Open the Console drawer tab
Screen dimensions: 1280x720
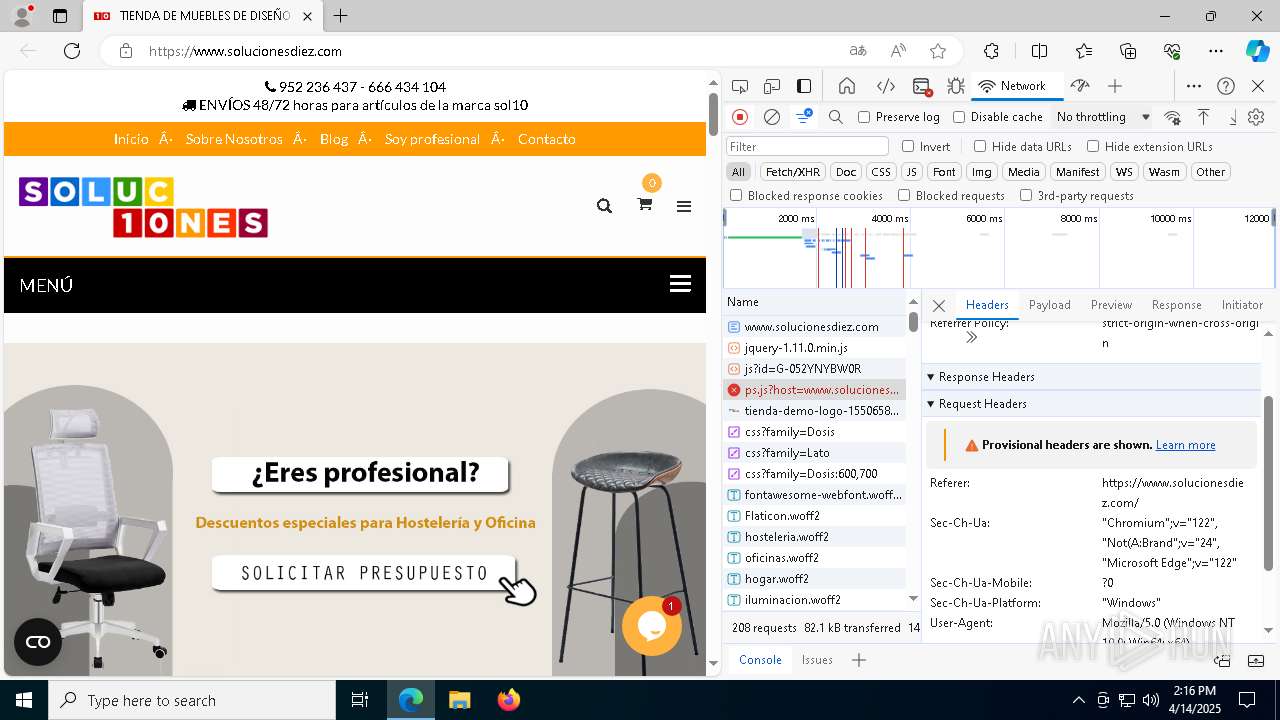click(x=760, y=660)
